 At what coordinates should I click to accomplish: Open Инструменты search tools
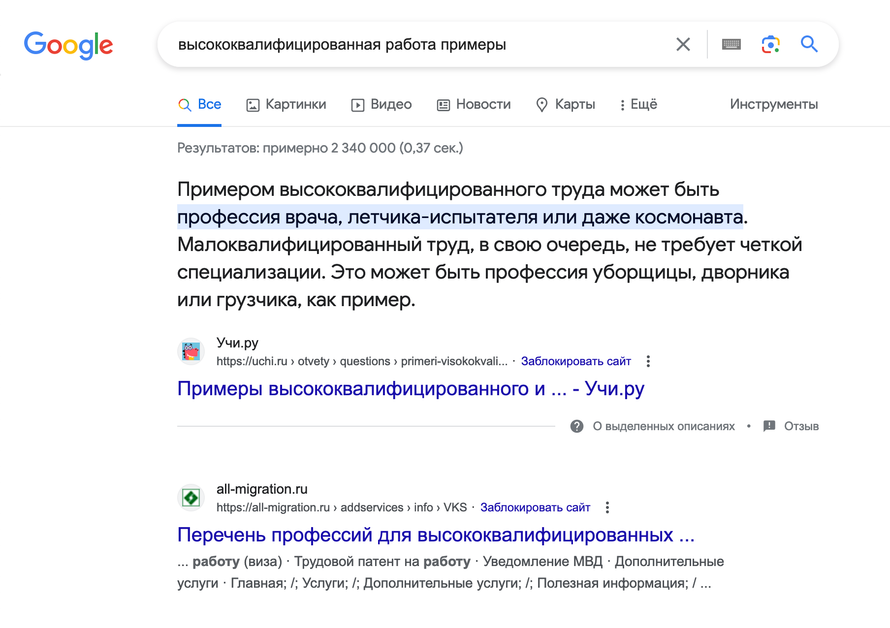tap(774, 104)
